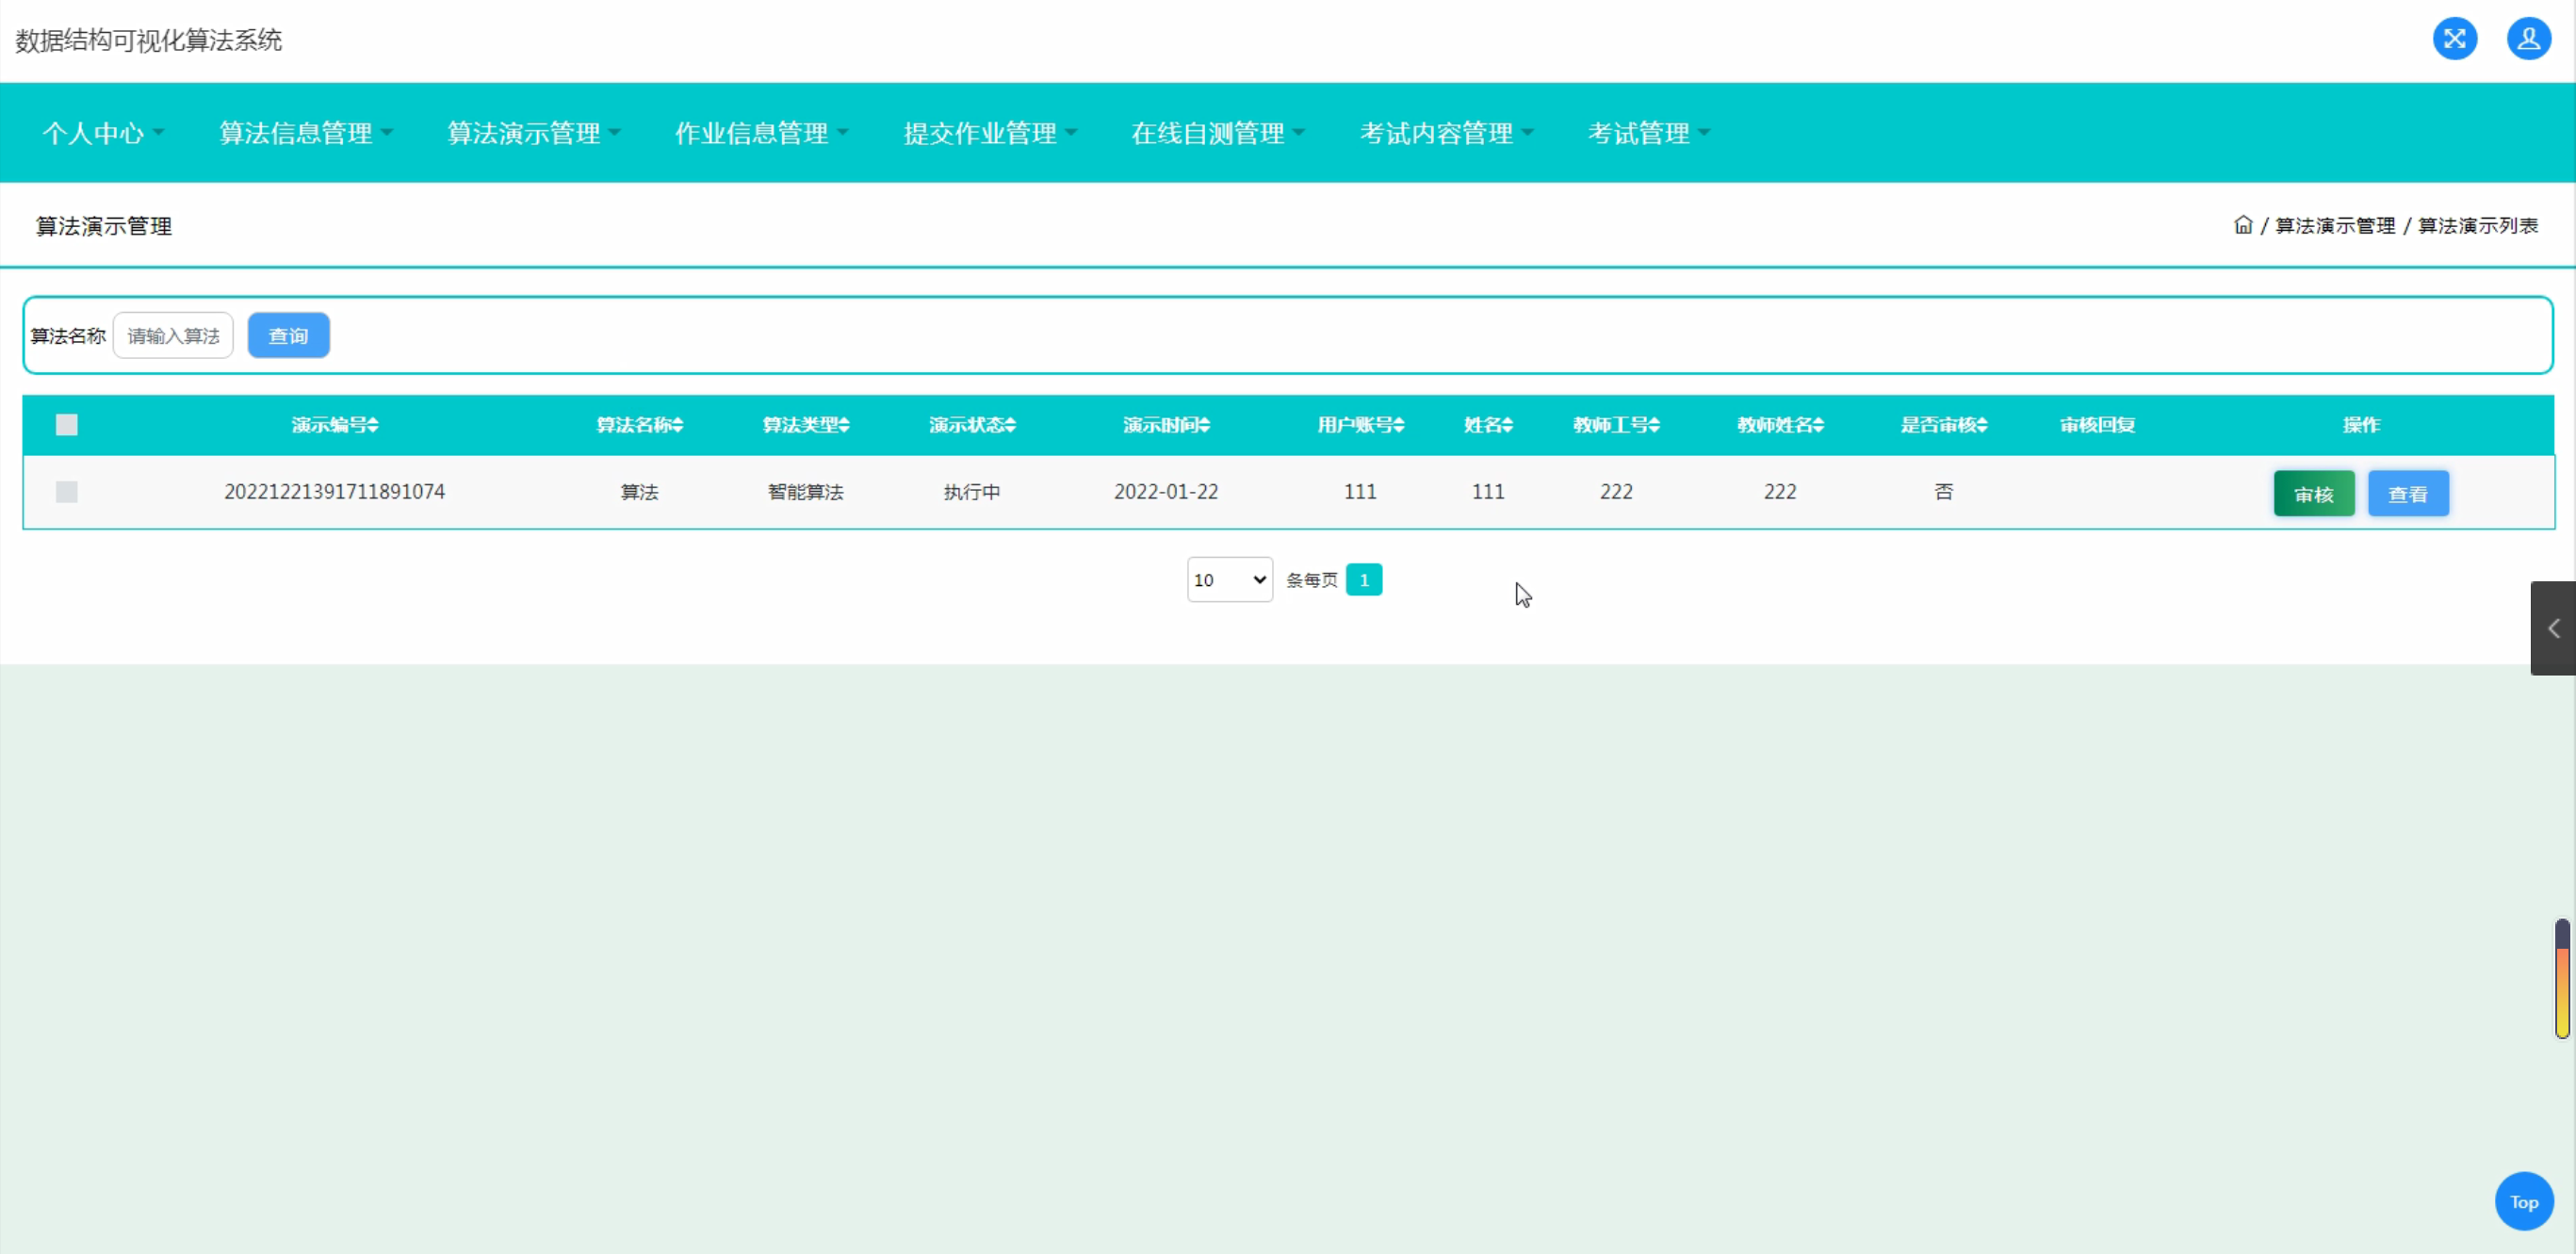Focus the 算法名称 input field
Viewport: 2576px width, 1254px height.
pyautogui.click(x=173, y=336)
